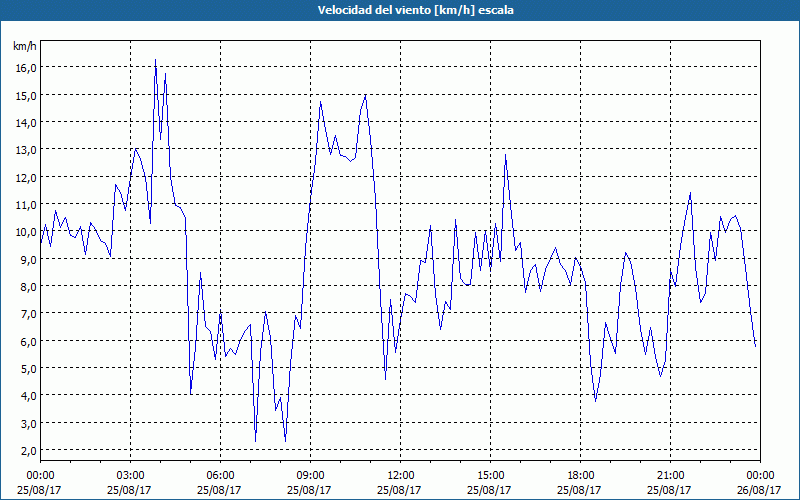The width and height of the screenshot is (800, 500).
Task: Click the 18:00 time axis label
Action: (x=580, y=476)
